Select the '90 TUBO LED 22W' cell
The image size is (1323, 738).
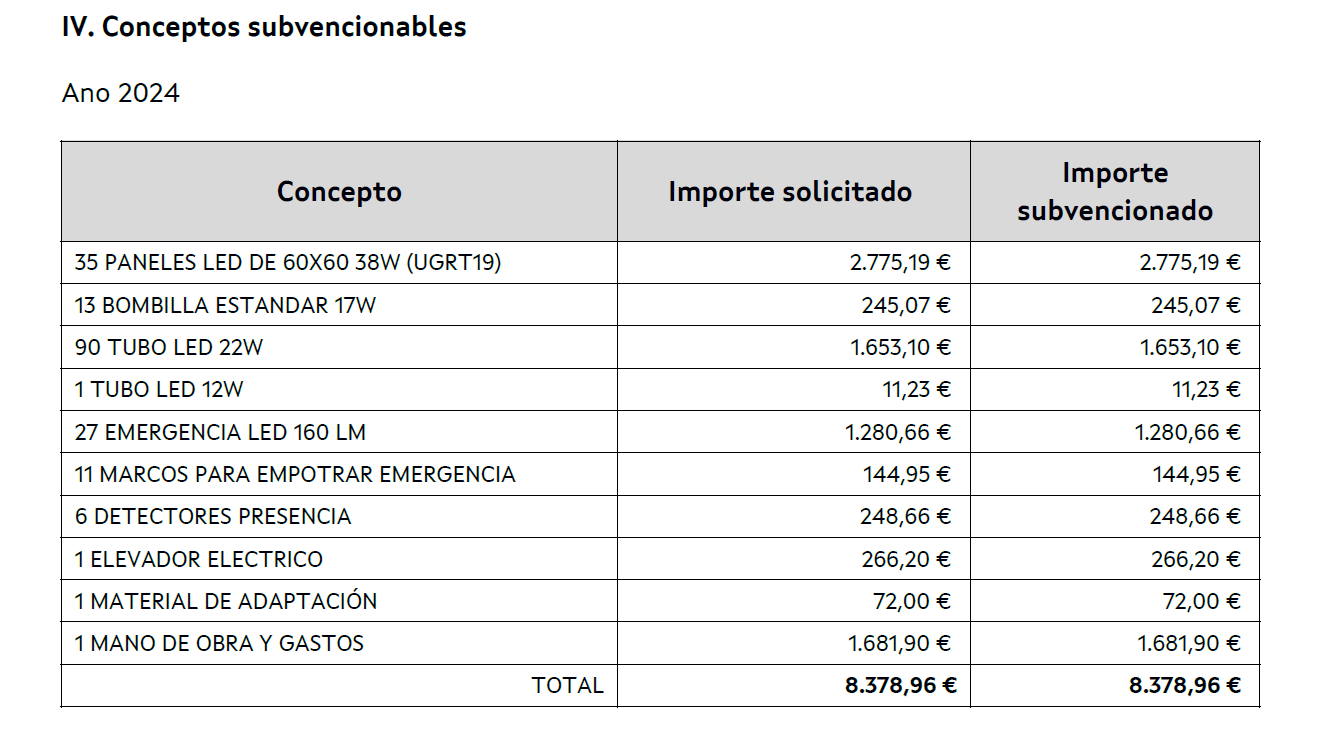pyautogui.click(x=169, y=348)
